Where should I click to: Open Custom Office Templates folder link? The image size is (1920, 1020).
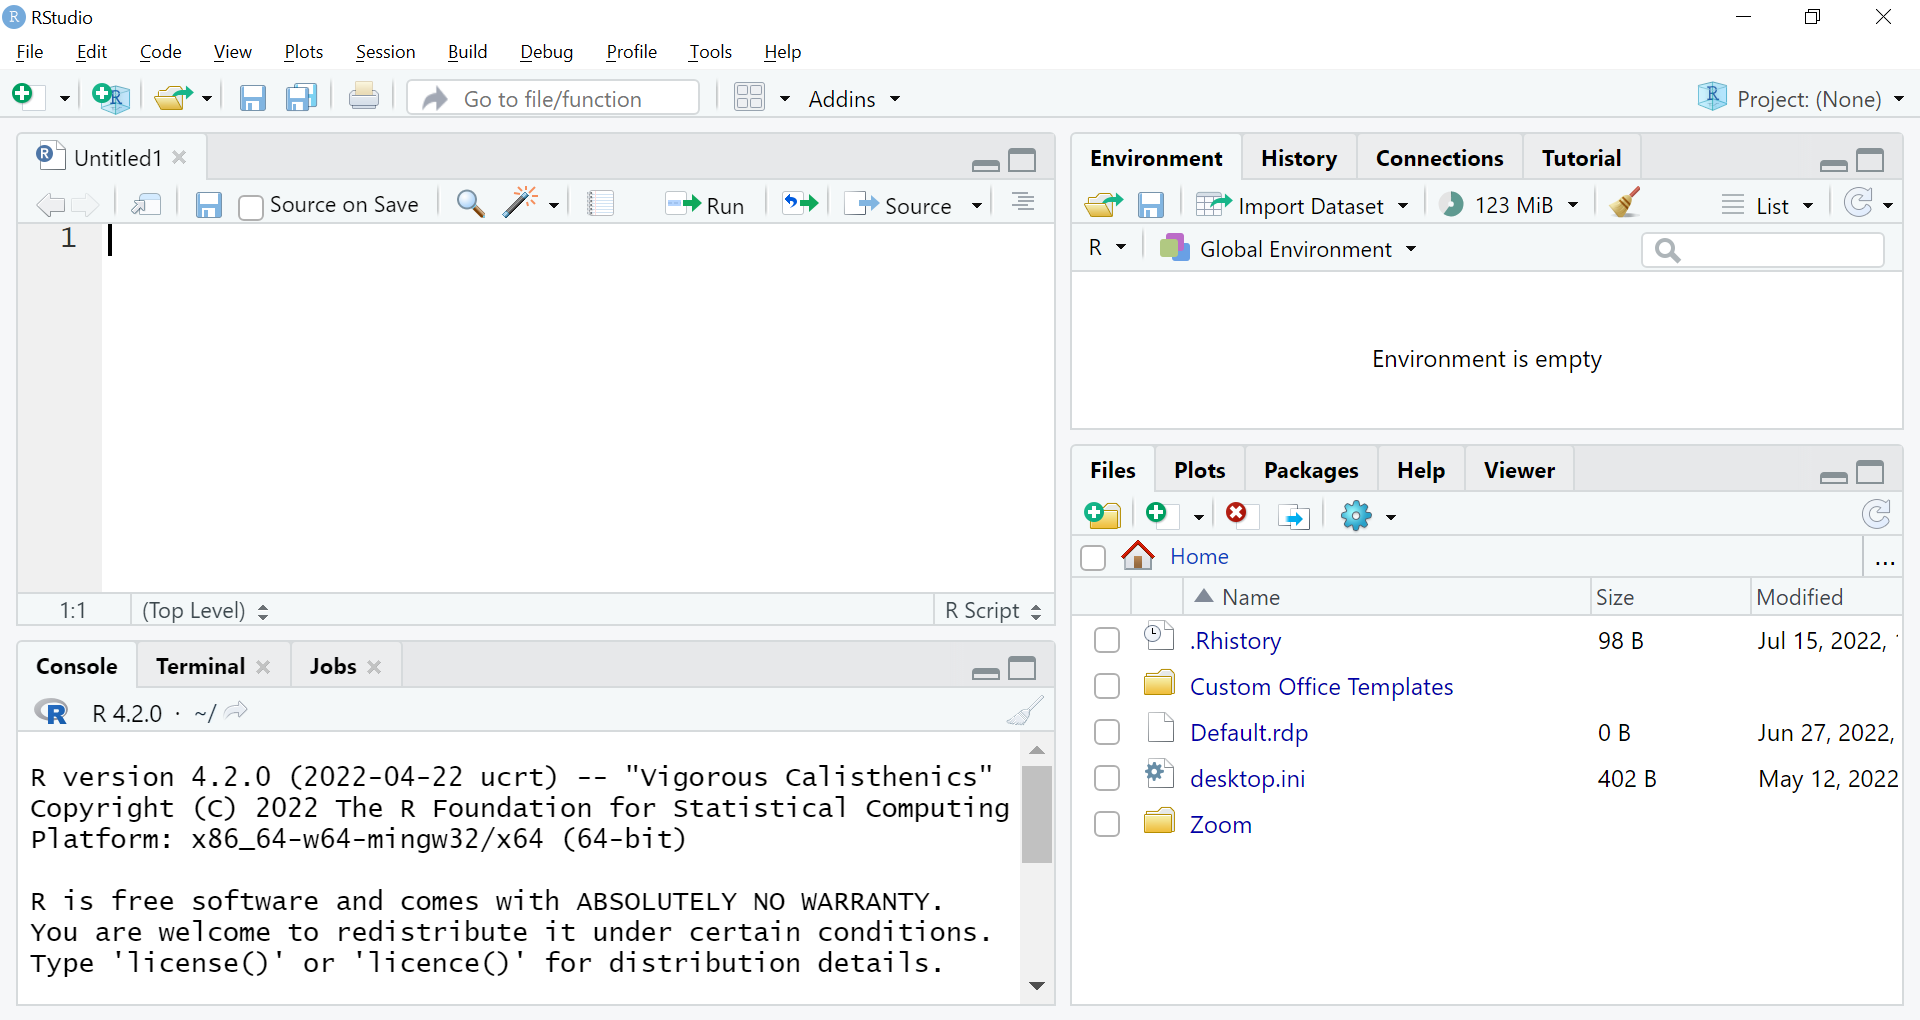tap(1321, 686)
